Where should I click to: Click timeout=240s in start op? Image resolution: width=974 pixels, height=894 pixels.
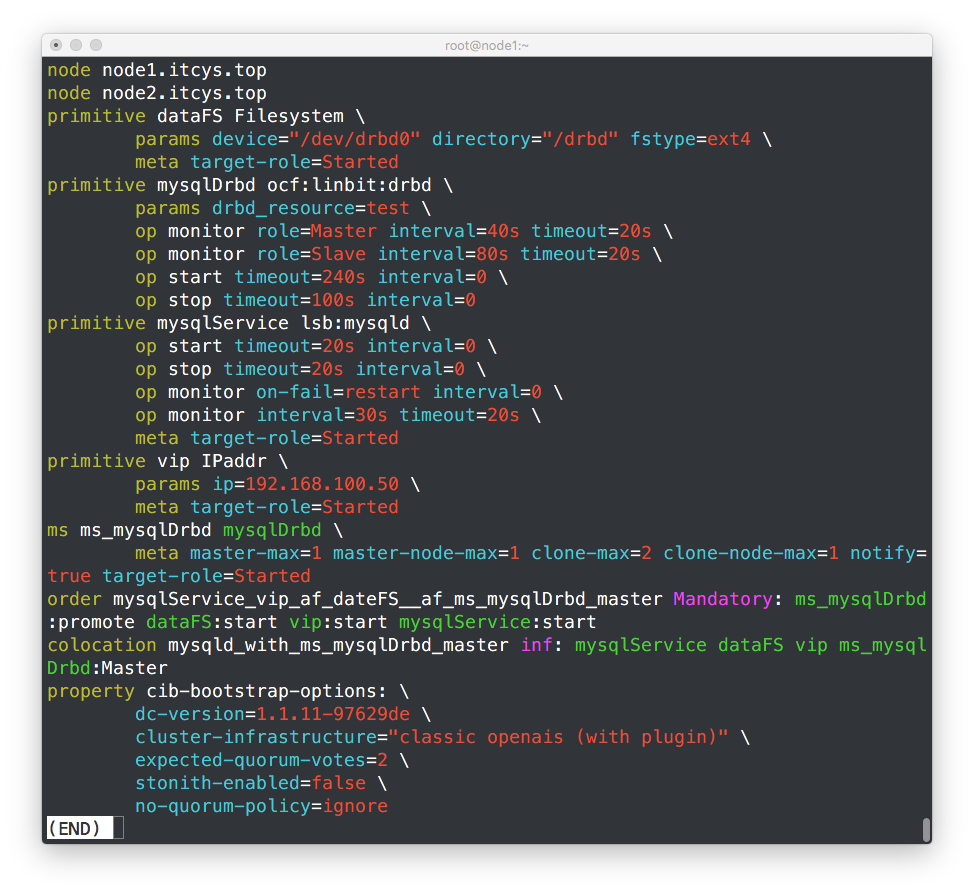coord(299,277)
